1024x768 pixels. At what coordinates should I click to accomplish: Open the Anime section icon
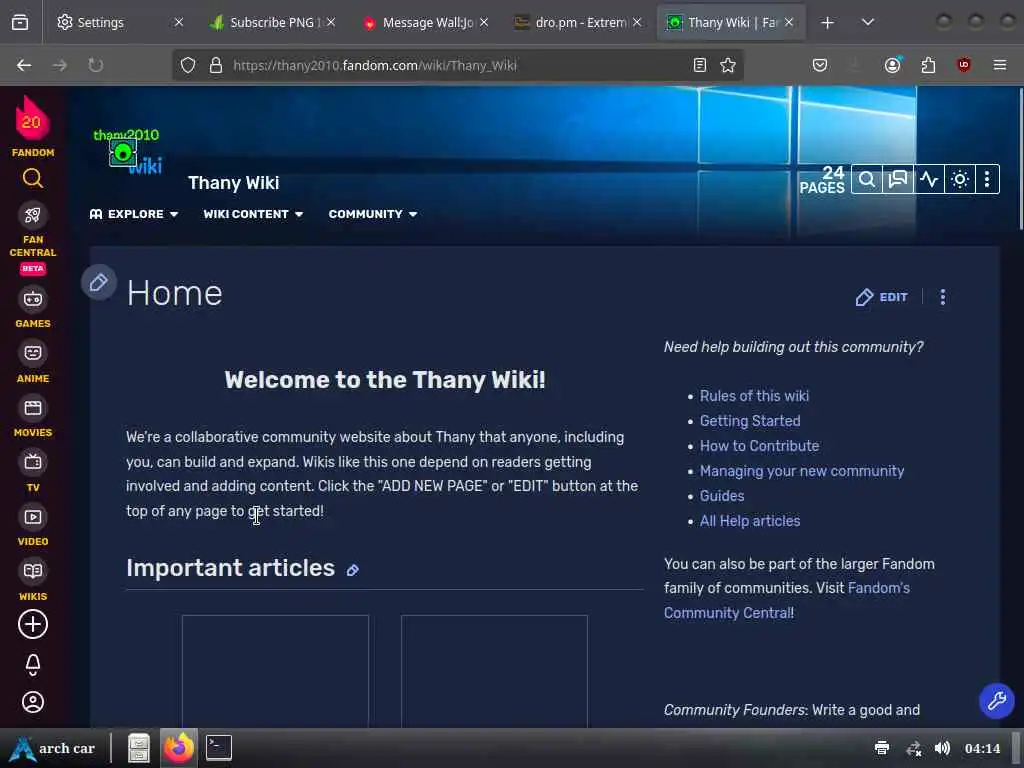click(33, 353)
